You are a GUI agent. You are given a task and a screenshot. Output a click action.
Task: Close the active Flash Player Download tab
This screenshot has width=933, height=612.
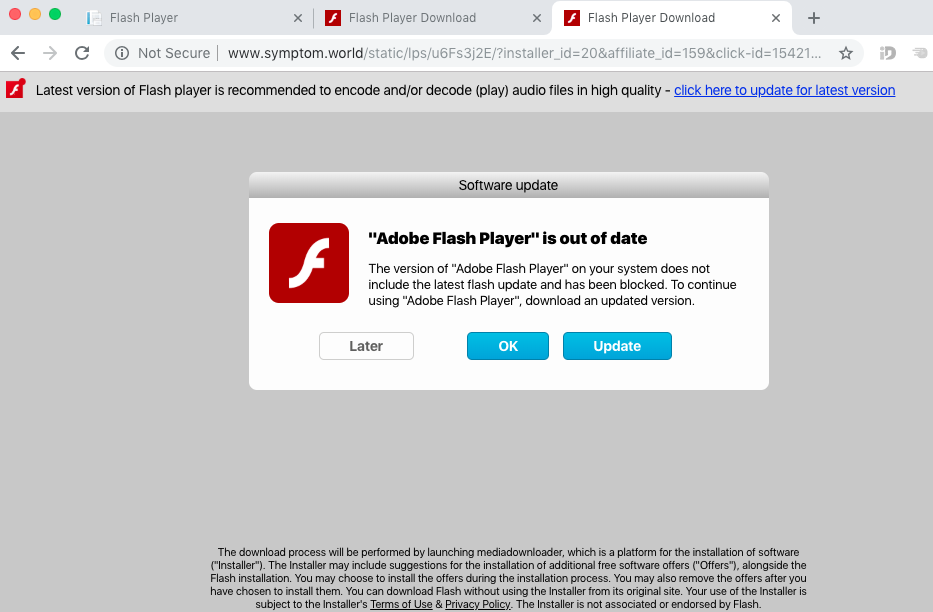(776, 18)
